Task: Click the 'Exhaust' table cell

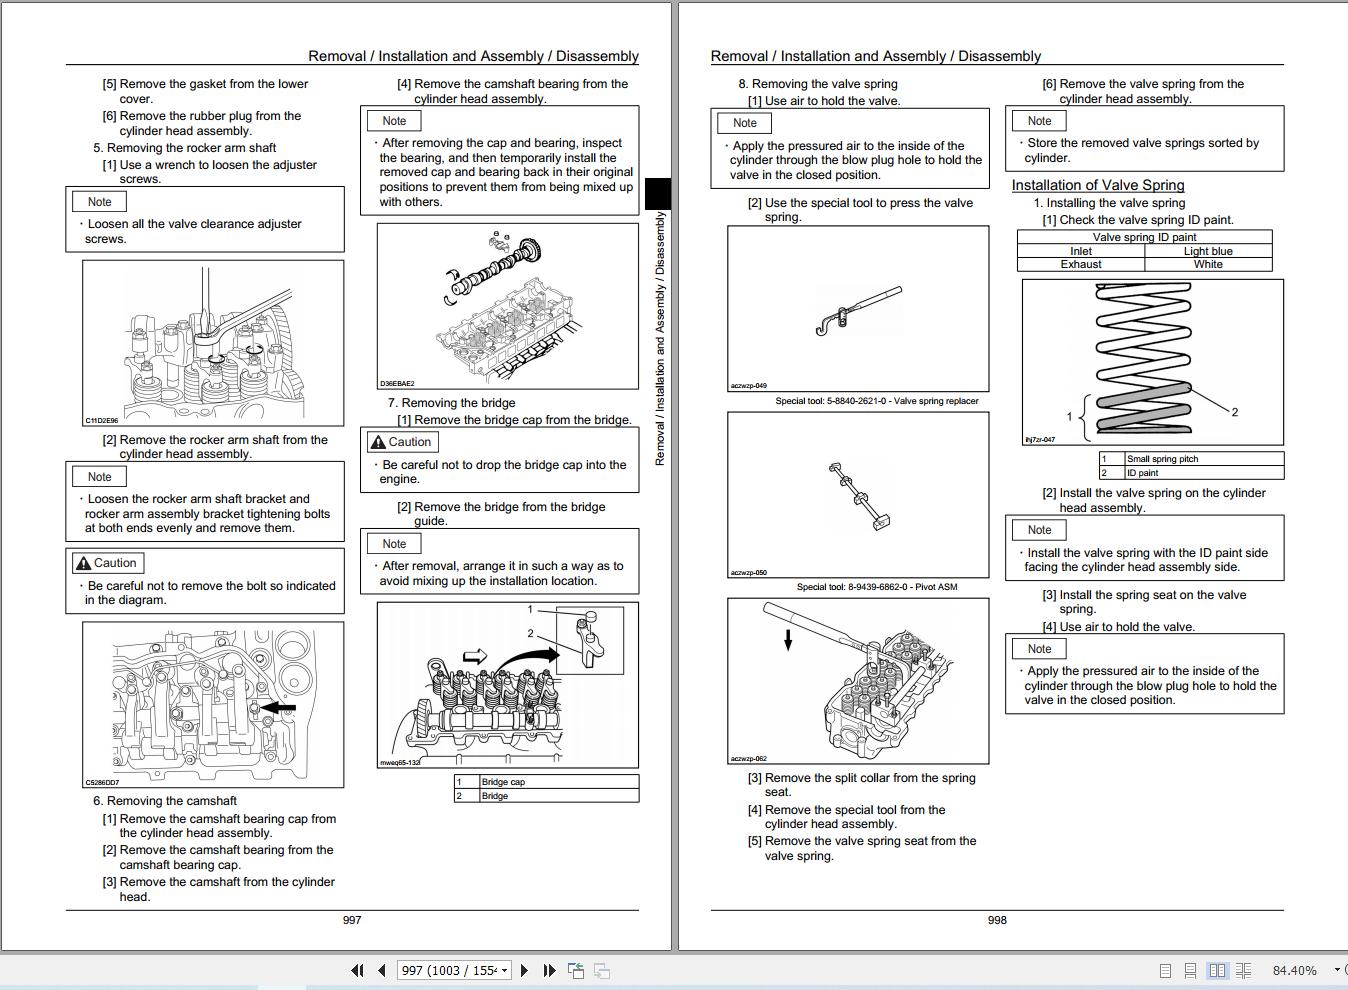Action: click(1081, 264)
